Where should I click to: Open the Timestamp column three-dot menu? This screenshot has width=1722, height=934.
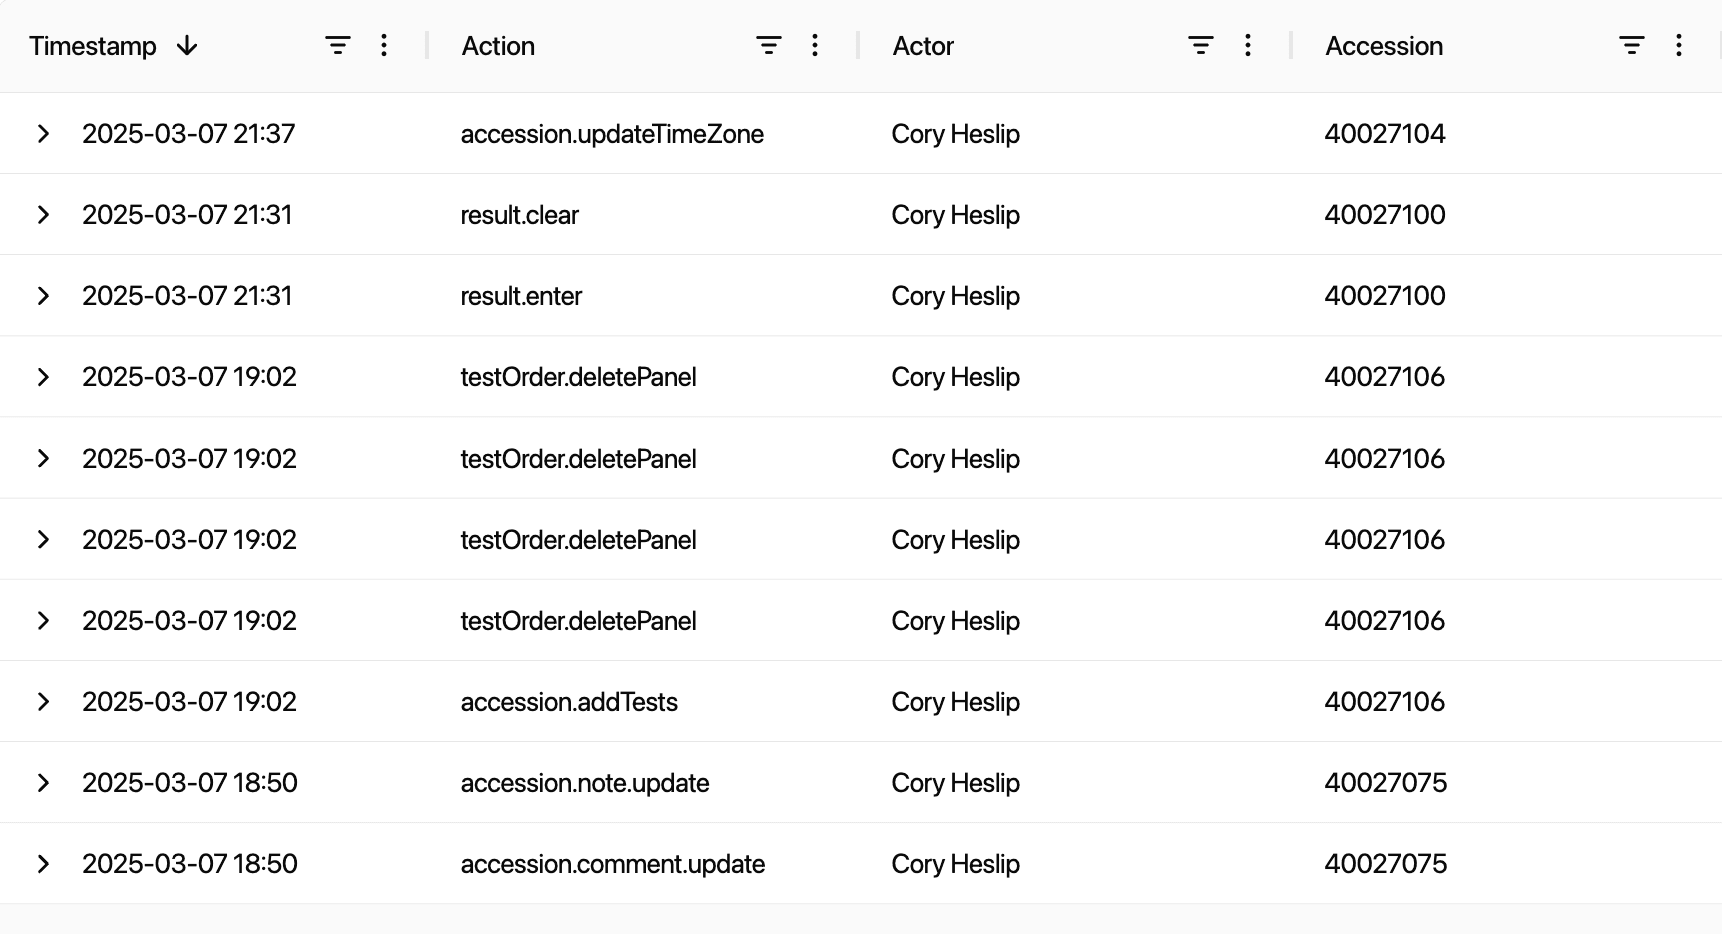point(384,46)
